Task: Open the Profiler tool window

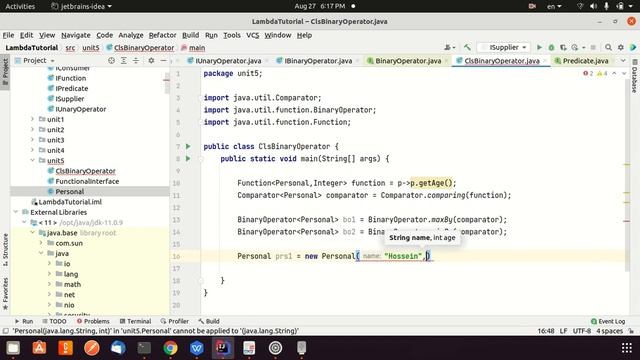Action: point(175,321)
